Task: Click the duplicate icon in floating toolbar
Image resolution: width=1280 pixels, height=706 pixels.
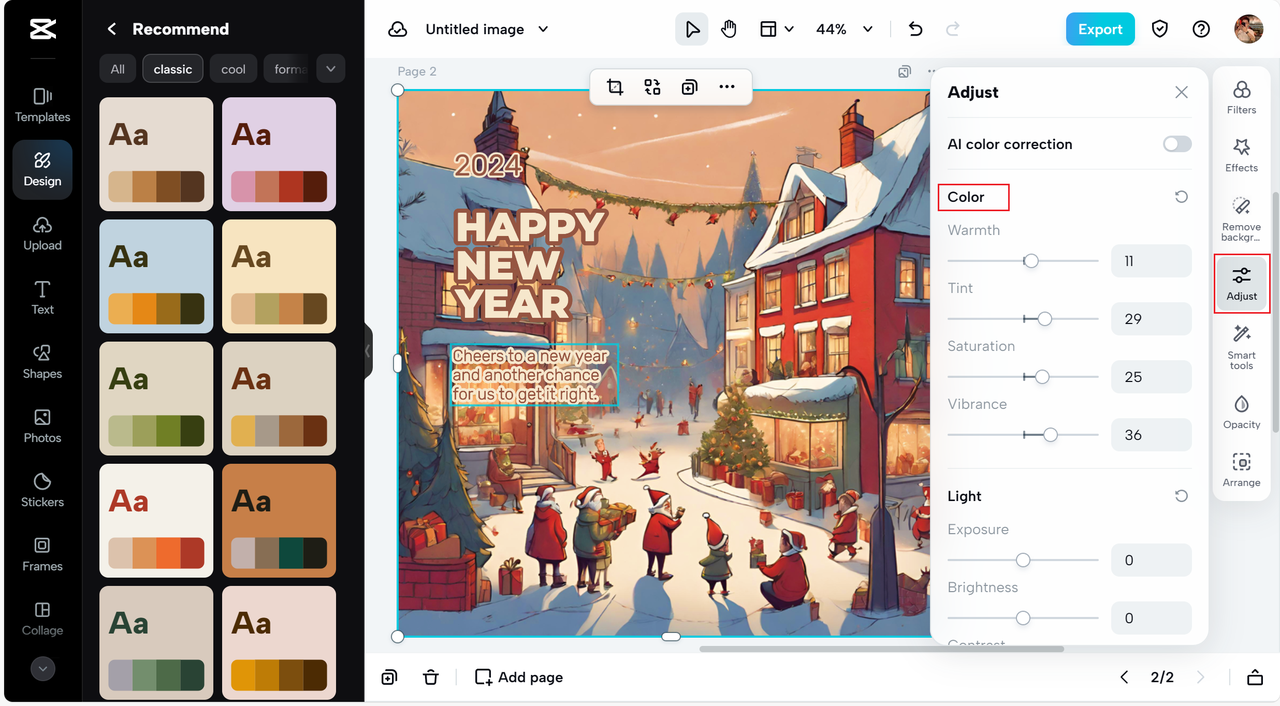Action: point(689,87)
